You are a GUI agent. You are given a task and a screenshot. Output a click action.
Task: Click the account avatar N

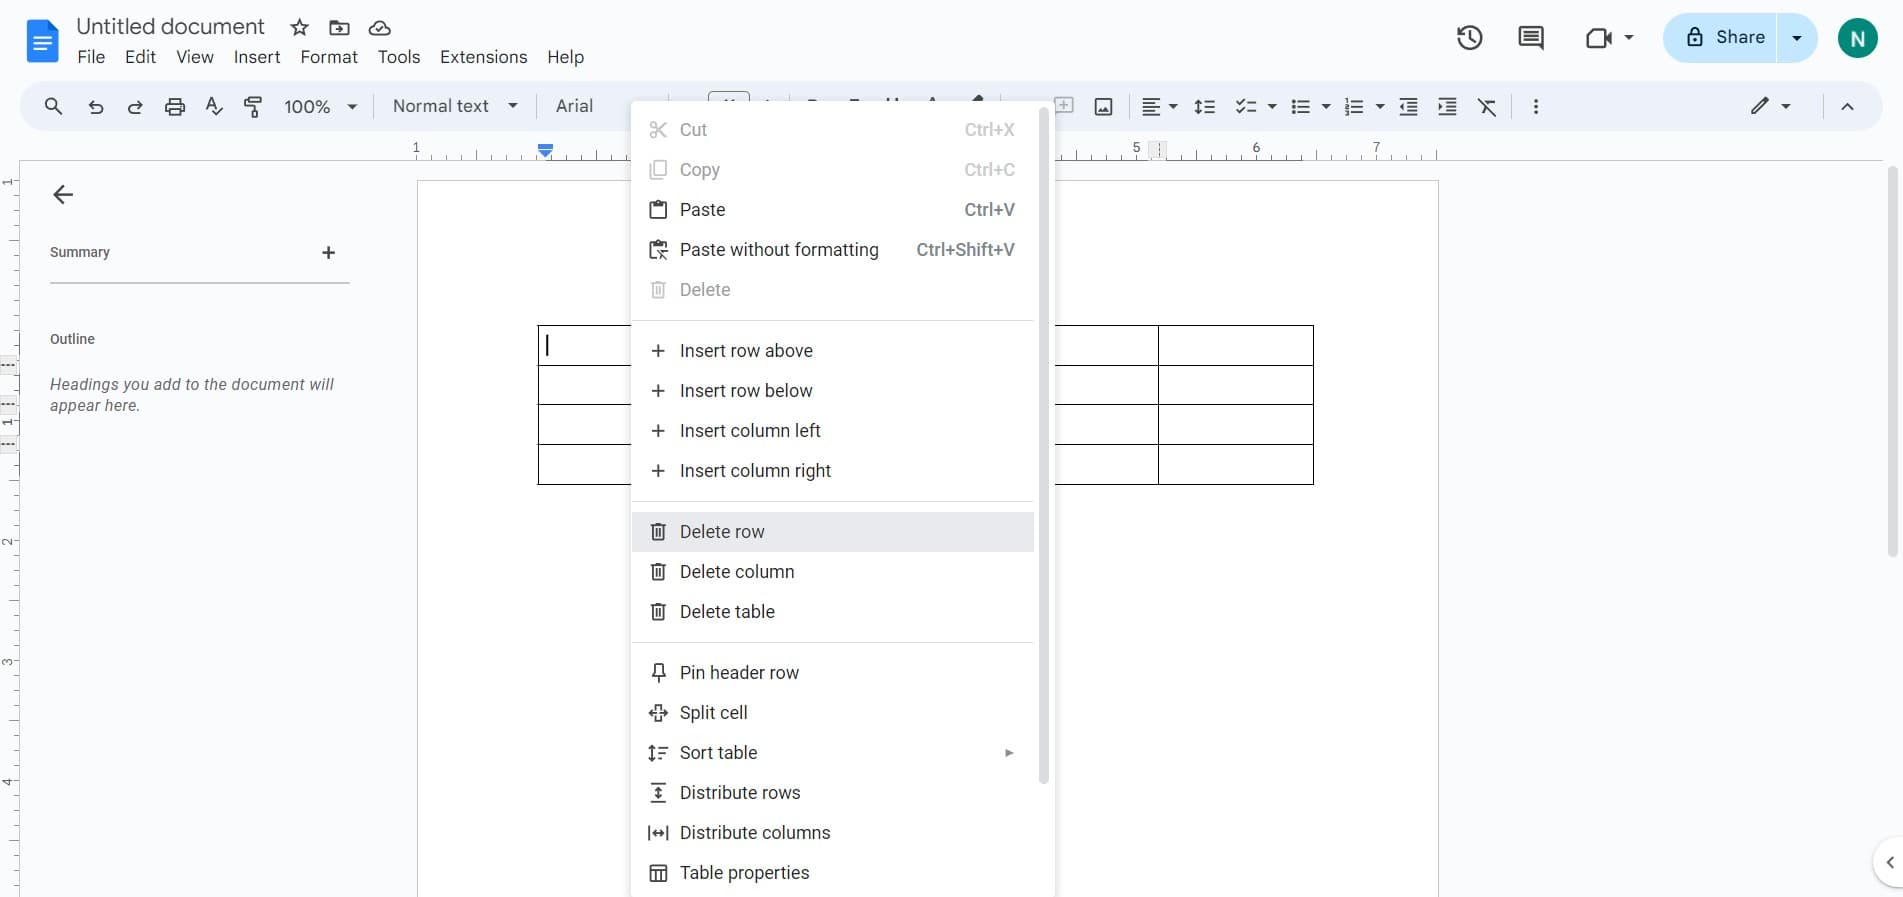pyautogui.click(x=1857, y=38)
